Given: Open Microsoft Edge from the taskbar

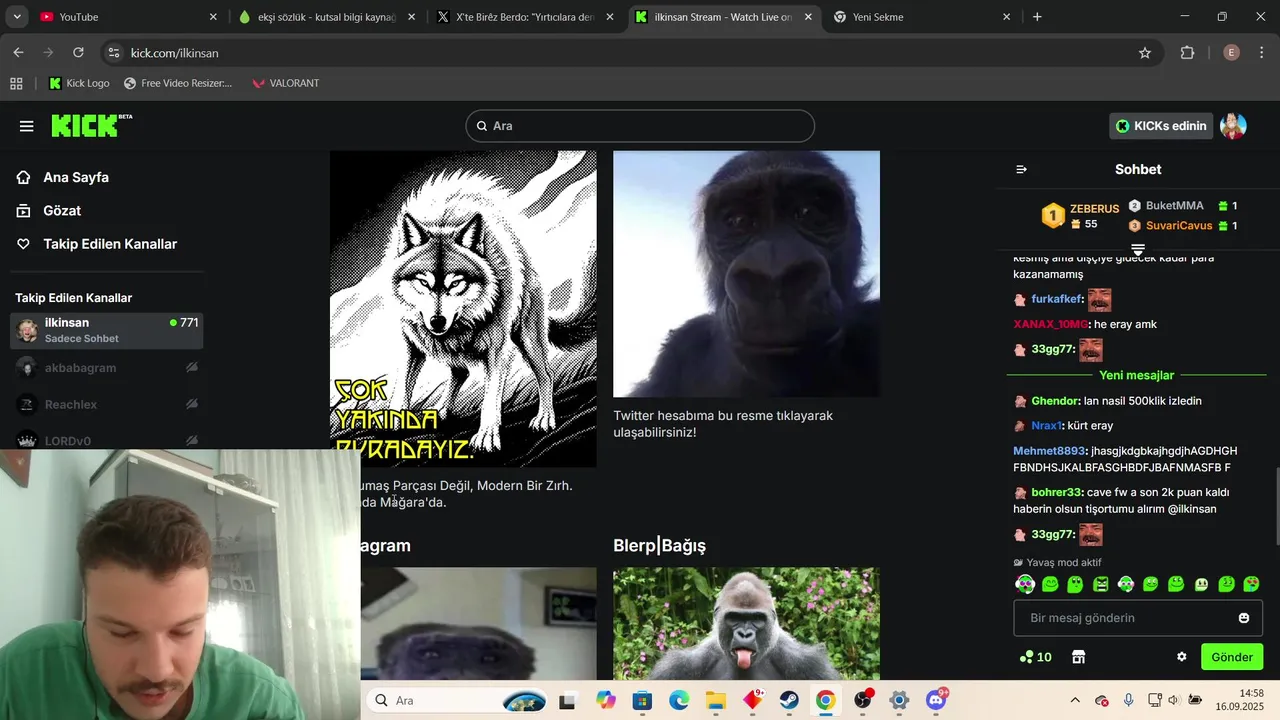Looking at the screenshot, I should click(x=679, y=700).
